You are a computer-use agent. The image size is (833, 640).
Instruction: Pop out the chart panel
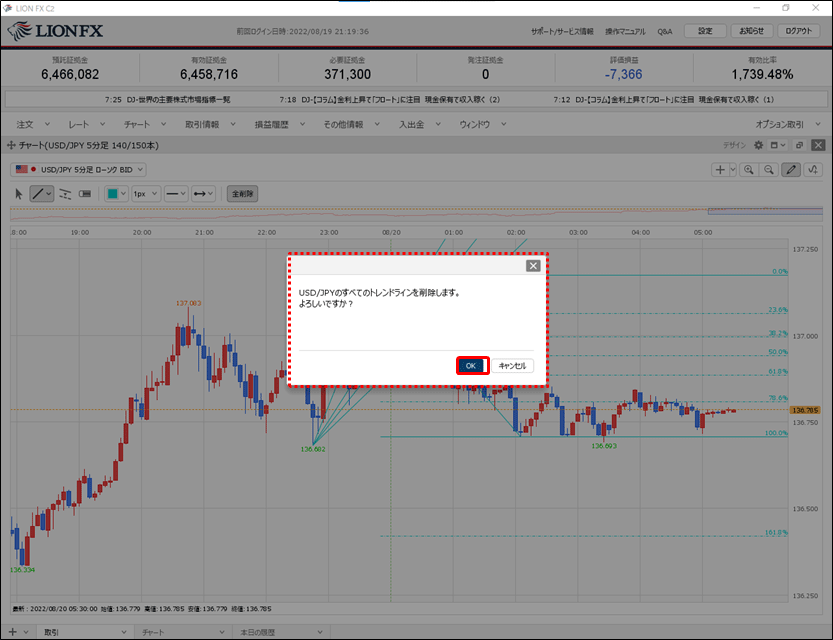coord(799,145)
